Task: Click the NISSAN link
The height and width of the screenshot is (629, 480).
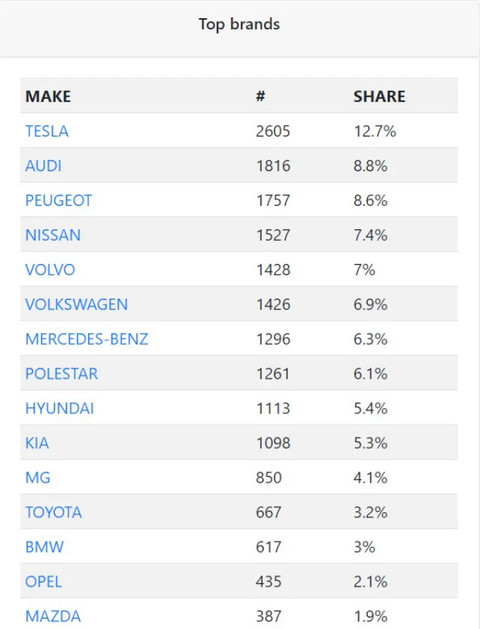Action: tap(53, 235)
